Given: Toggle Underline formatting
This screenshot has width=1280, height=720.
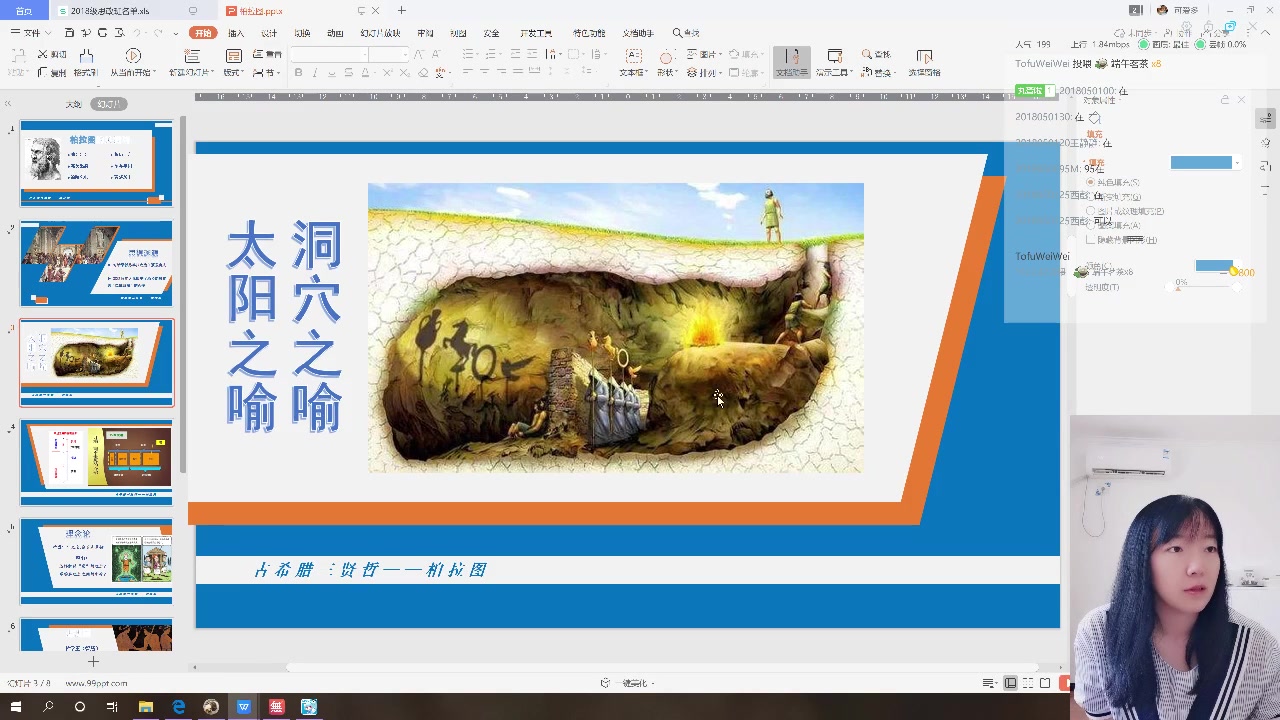Looking at the screenshot, I should (331, 73).
